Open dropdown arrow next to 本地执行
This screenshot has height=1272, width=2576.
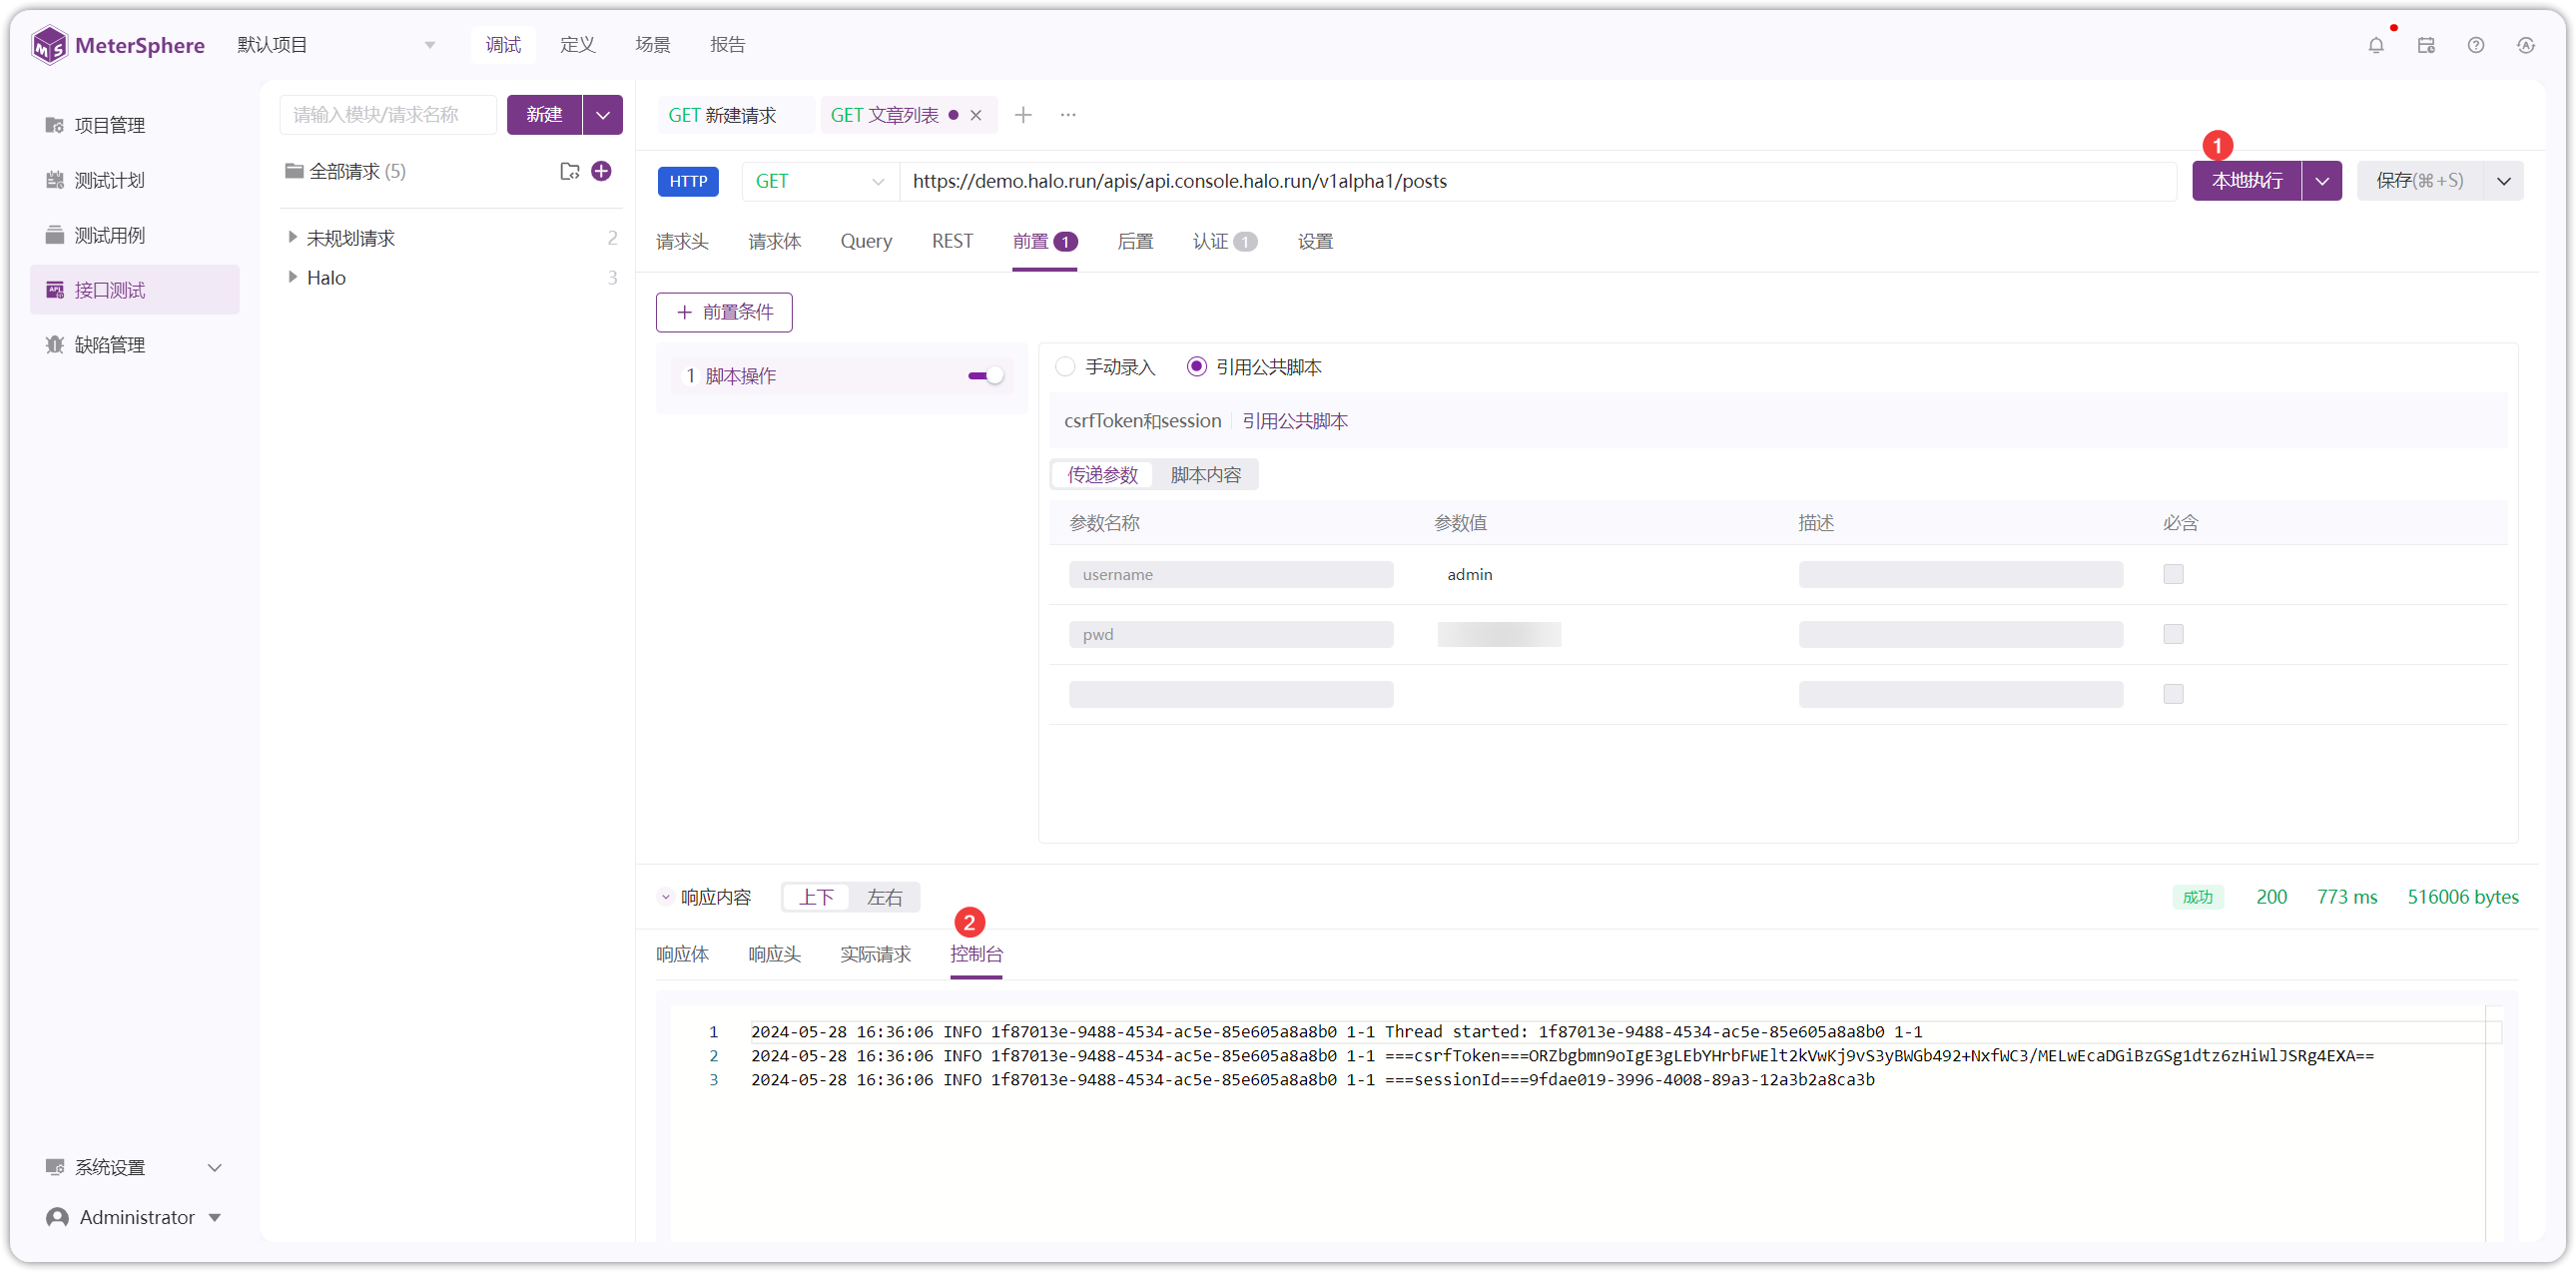(2322, 181)
